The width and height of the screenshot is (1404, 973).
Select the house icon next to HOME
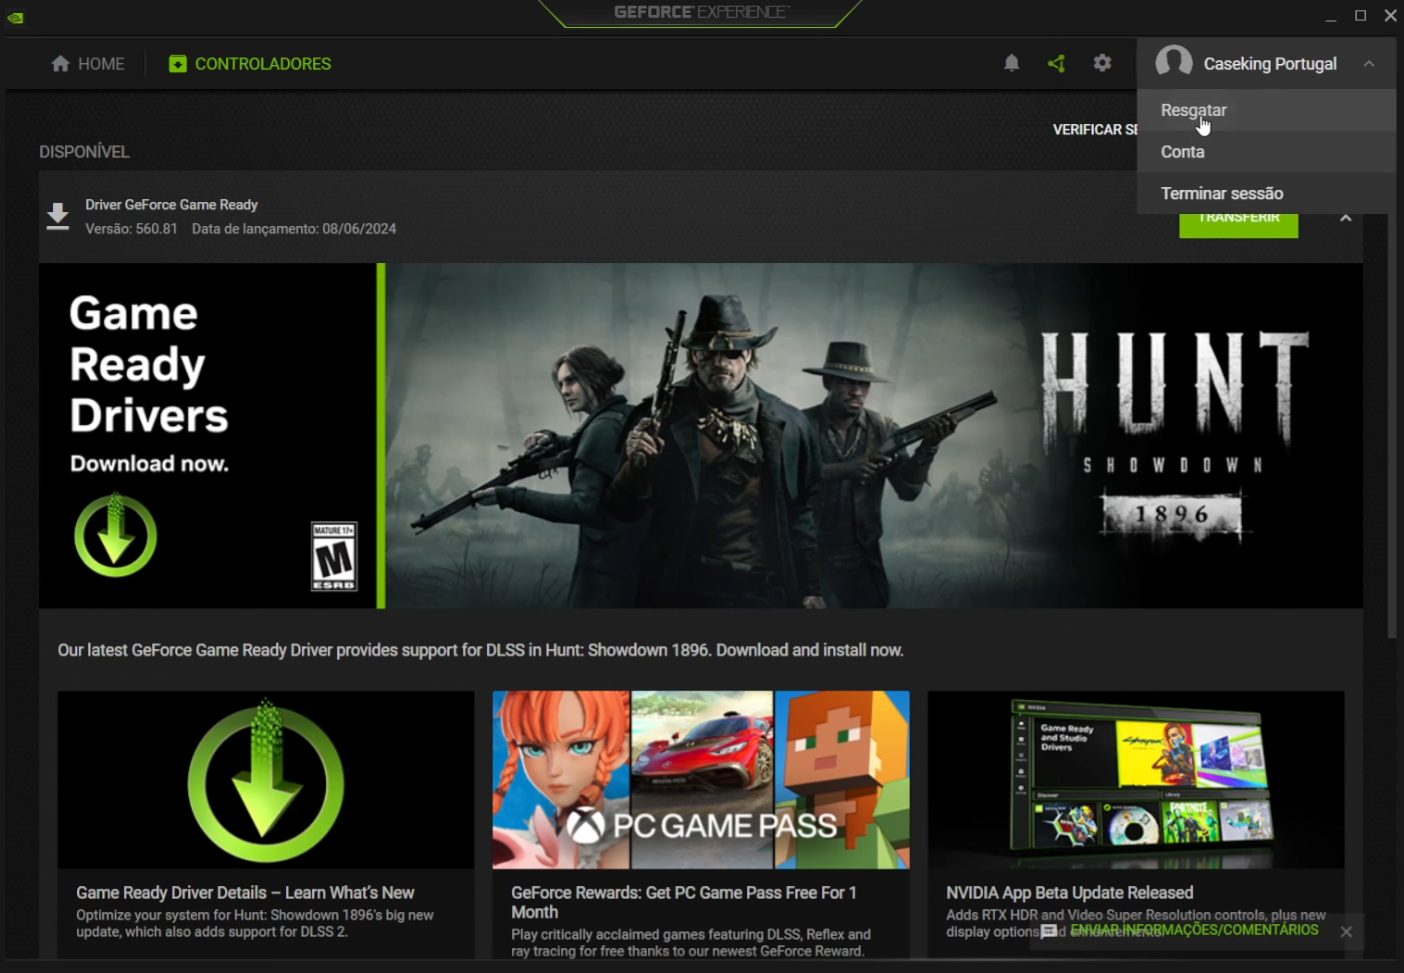pyautogui.click(x=60, y=63)
